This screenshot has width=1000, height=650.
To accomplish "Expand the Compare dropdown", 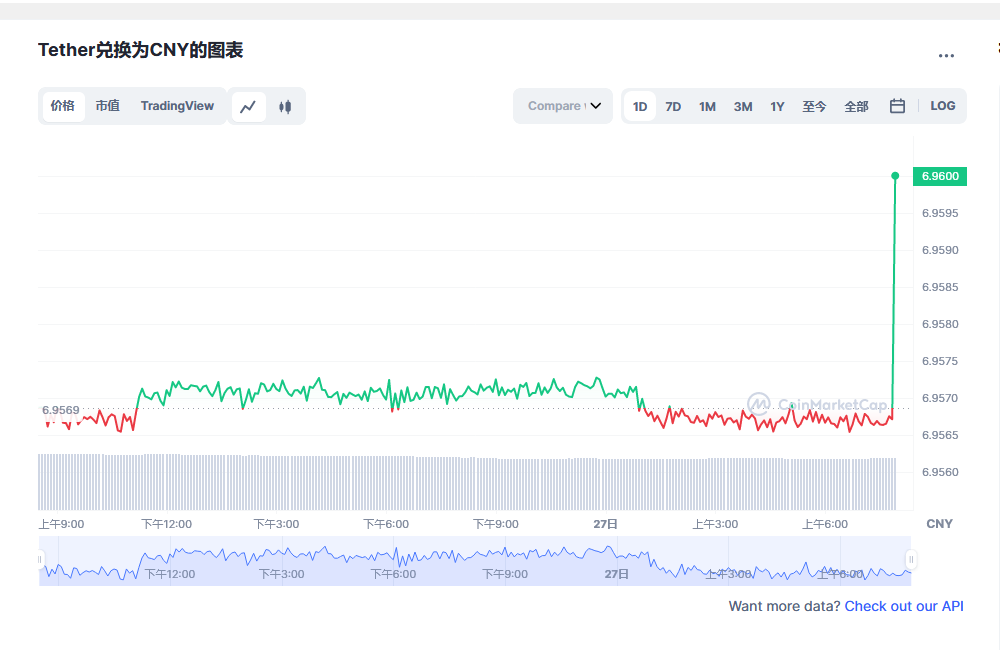I will click(x=563, y=106).
